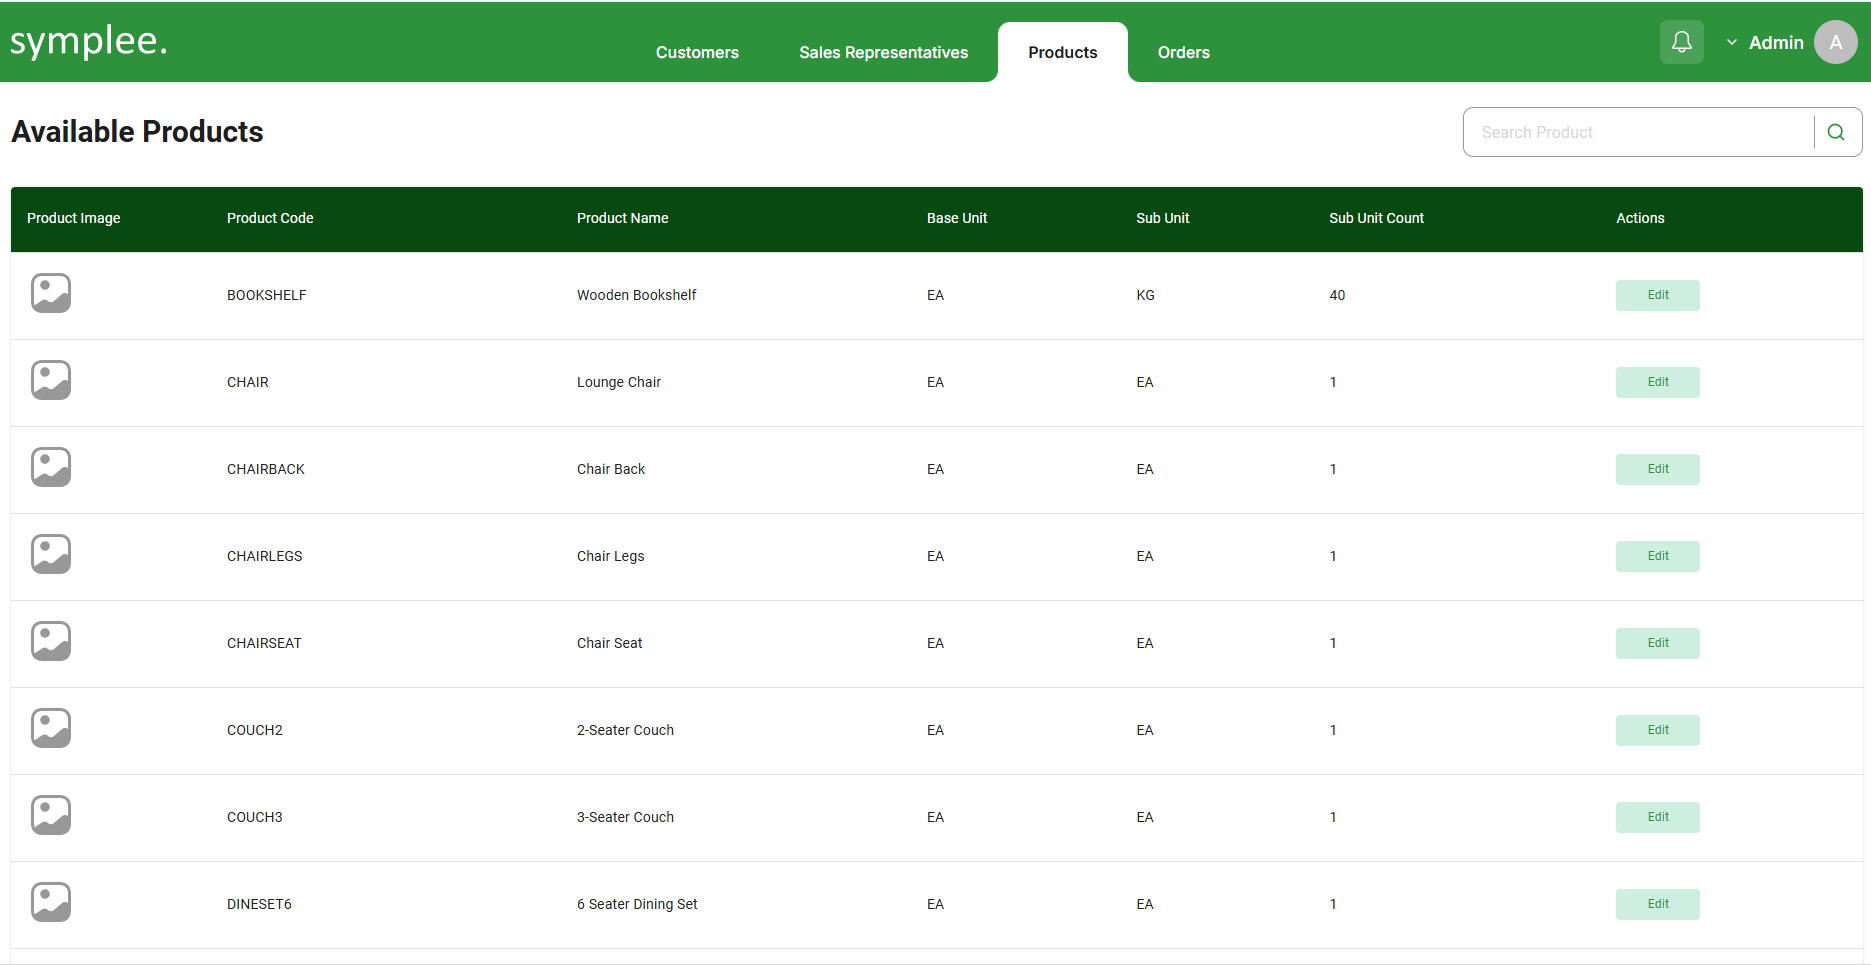Edit the BOOKSHELF product
The height and width of the screenshot is (965, 1871).
[x=1657, y=295]
